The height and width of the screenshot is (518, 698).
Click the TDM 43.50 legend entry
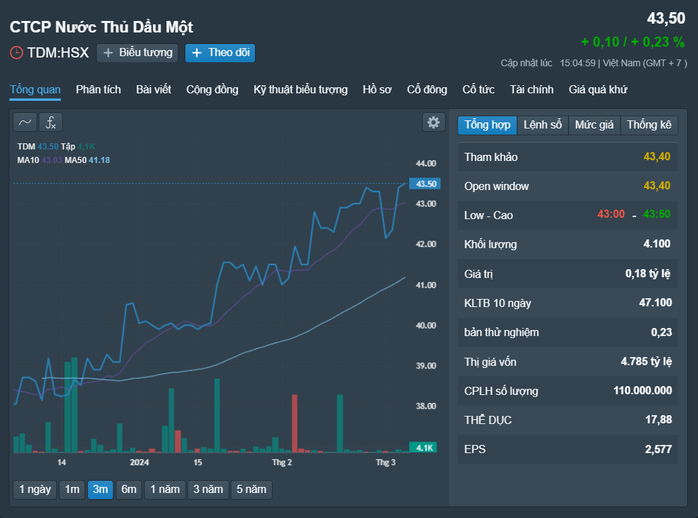[x=38, y=147]
